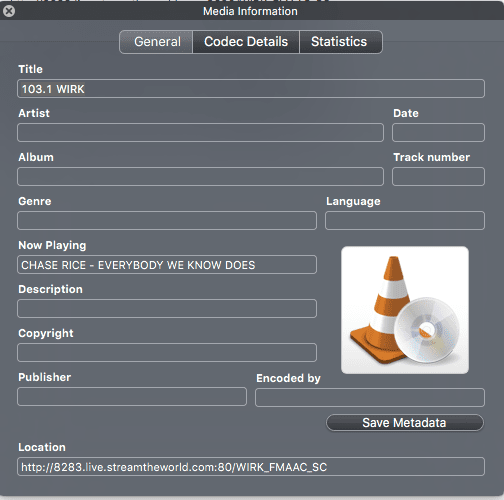The image size is (504, 500).
Task: Close the Media Information window
Action: (x=9, y=11)
